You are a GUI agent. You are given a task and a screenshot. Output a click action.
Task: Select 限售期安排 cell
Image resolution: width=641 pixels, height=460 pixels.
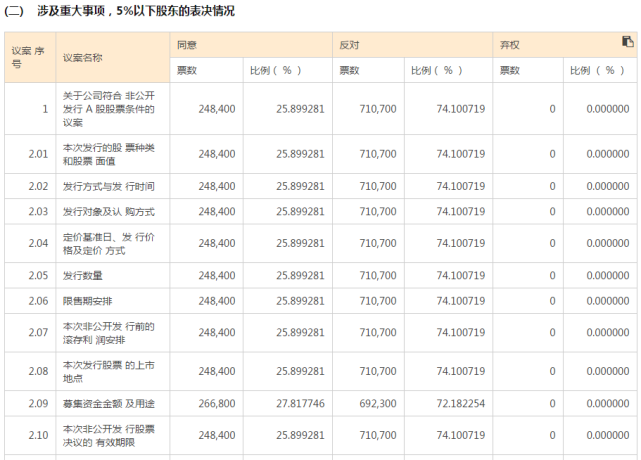click(x=113, y=301)
